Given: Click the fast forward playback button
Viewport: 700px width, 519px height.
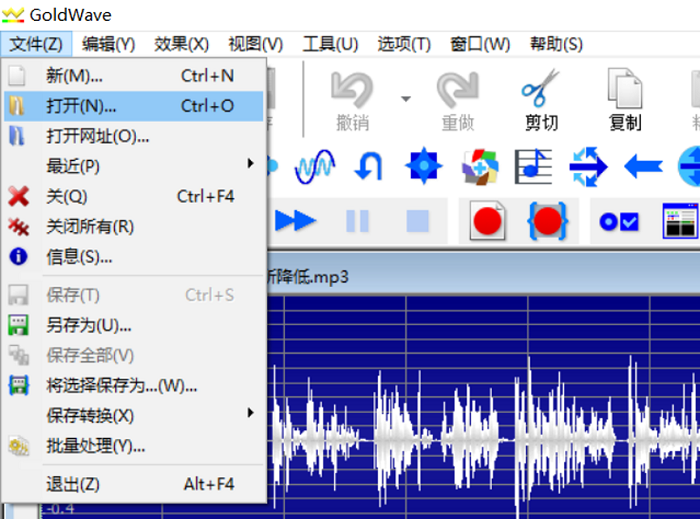Looking at the screenshot, I should click(296, 221).
